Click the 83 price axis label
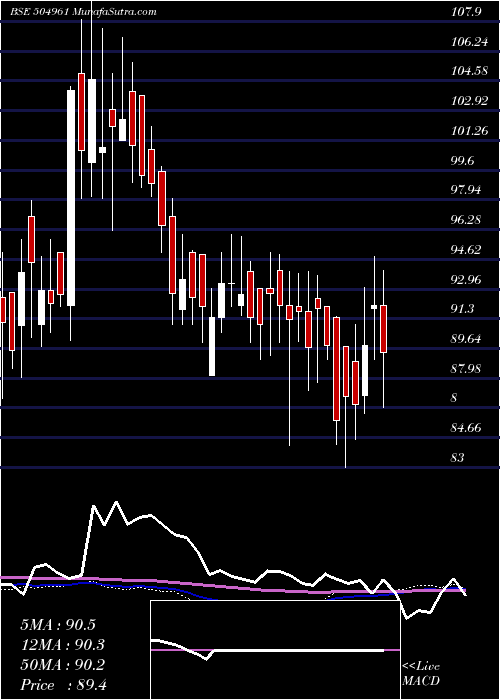Viewport: 500px width, 700px height. pyautogui.click(x=458, y=458)
